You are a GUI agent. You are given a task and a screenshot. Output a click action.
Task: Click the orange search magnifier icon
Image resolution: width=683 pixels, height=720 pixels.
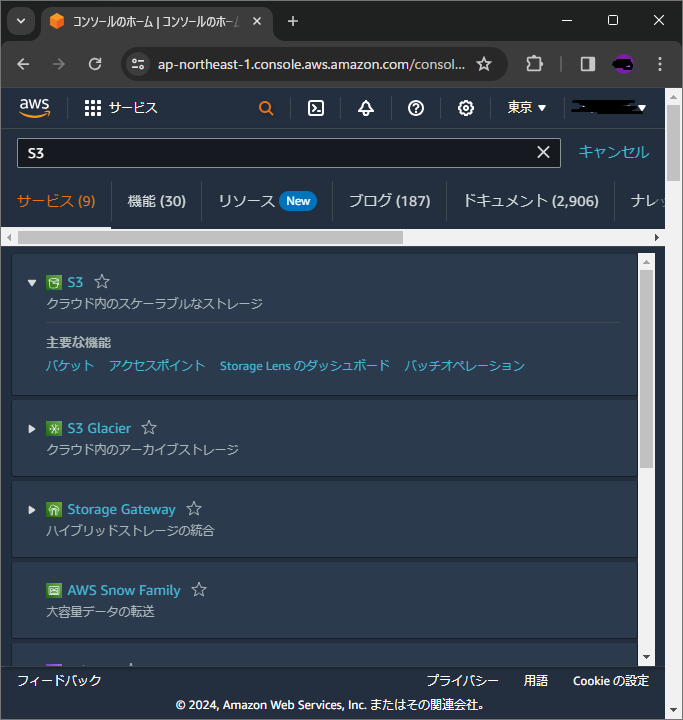(266, 108)
